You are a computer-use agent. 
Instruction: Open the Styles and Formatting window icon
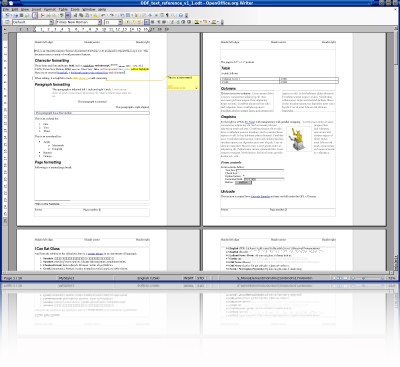[x=7, y=22]
